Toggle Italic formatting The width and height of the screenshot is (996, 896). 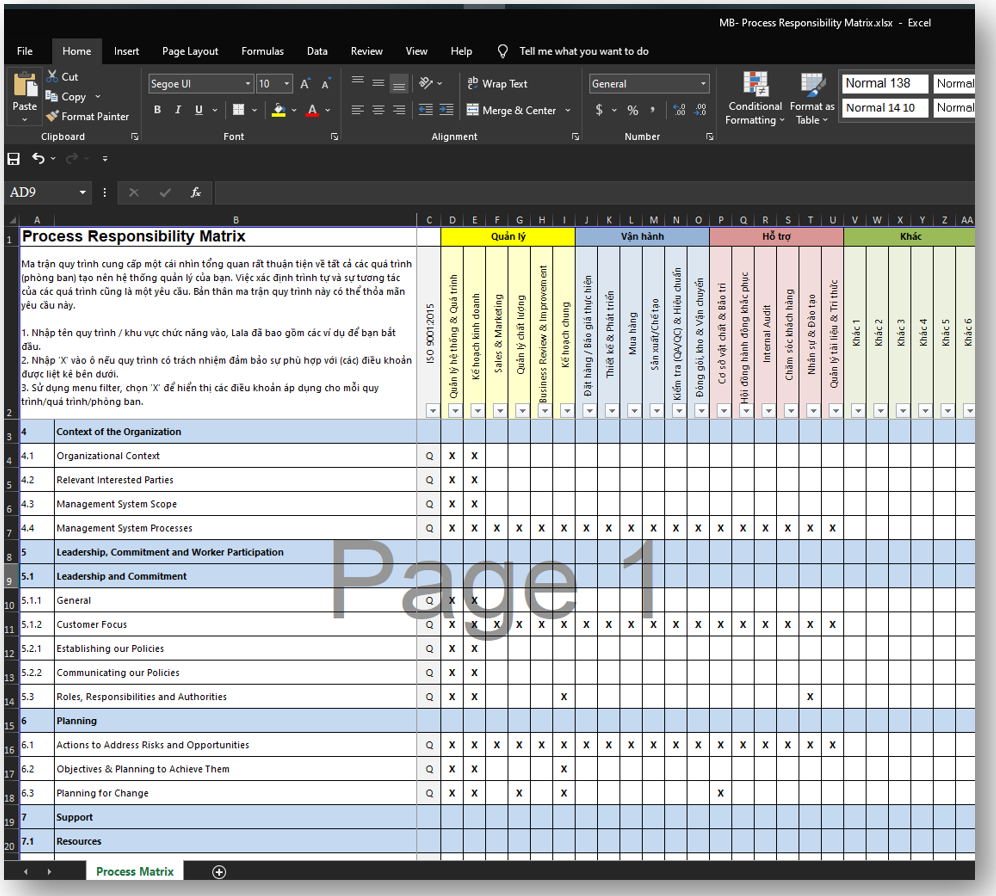coord(178,110)
